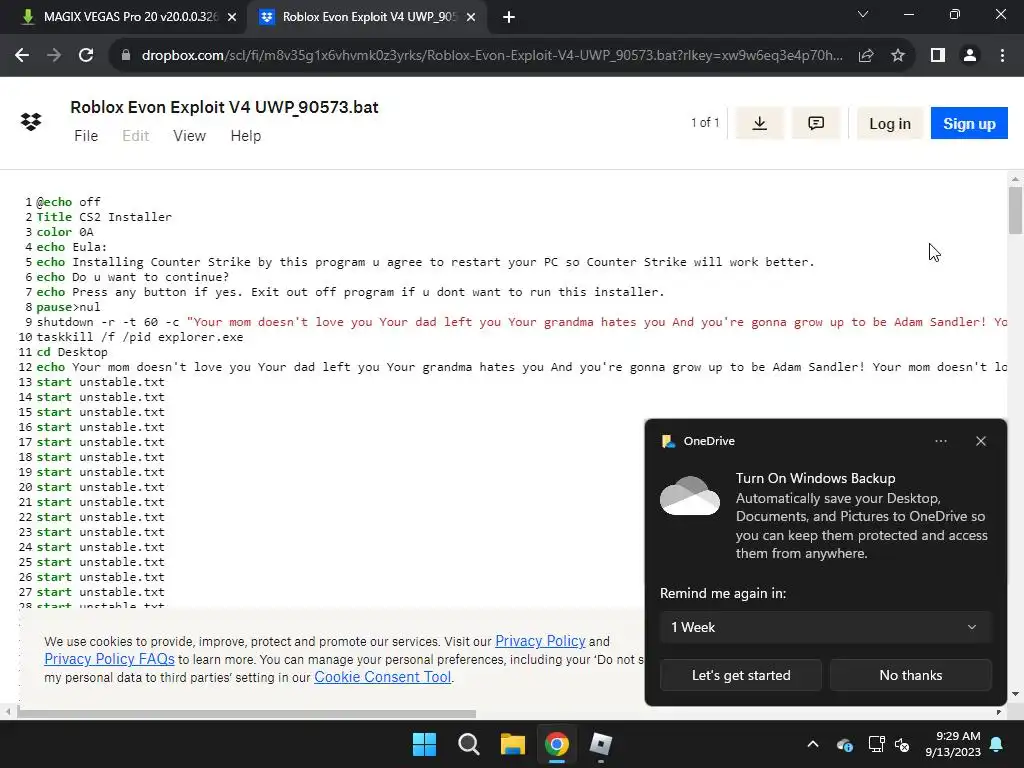Click muted volume tray icon

[x=902, y=744]
